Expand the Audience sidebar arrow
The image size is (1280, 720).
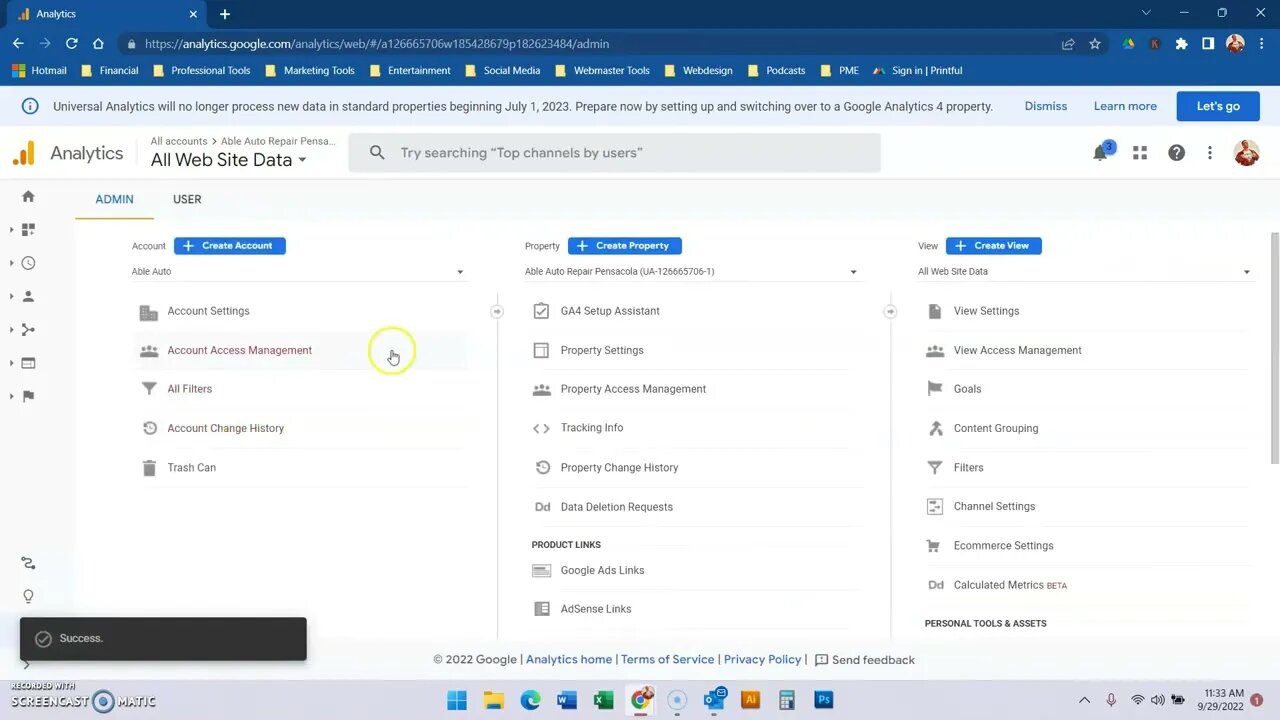click(x=11, y=296)
